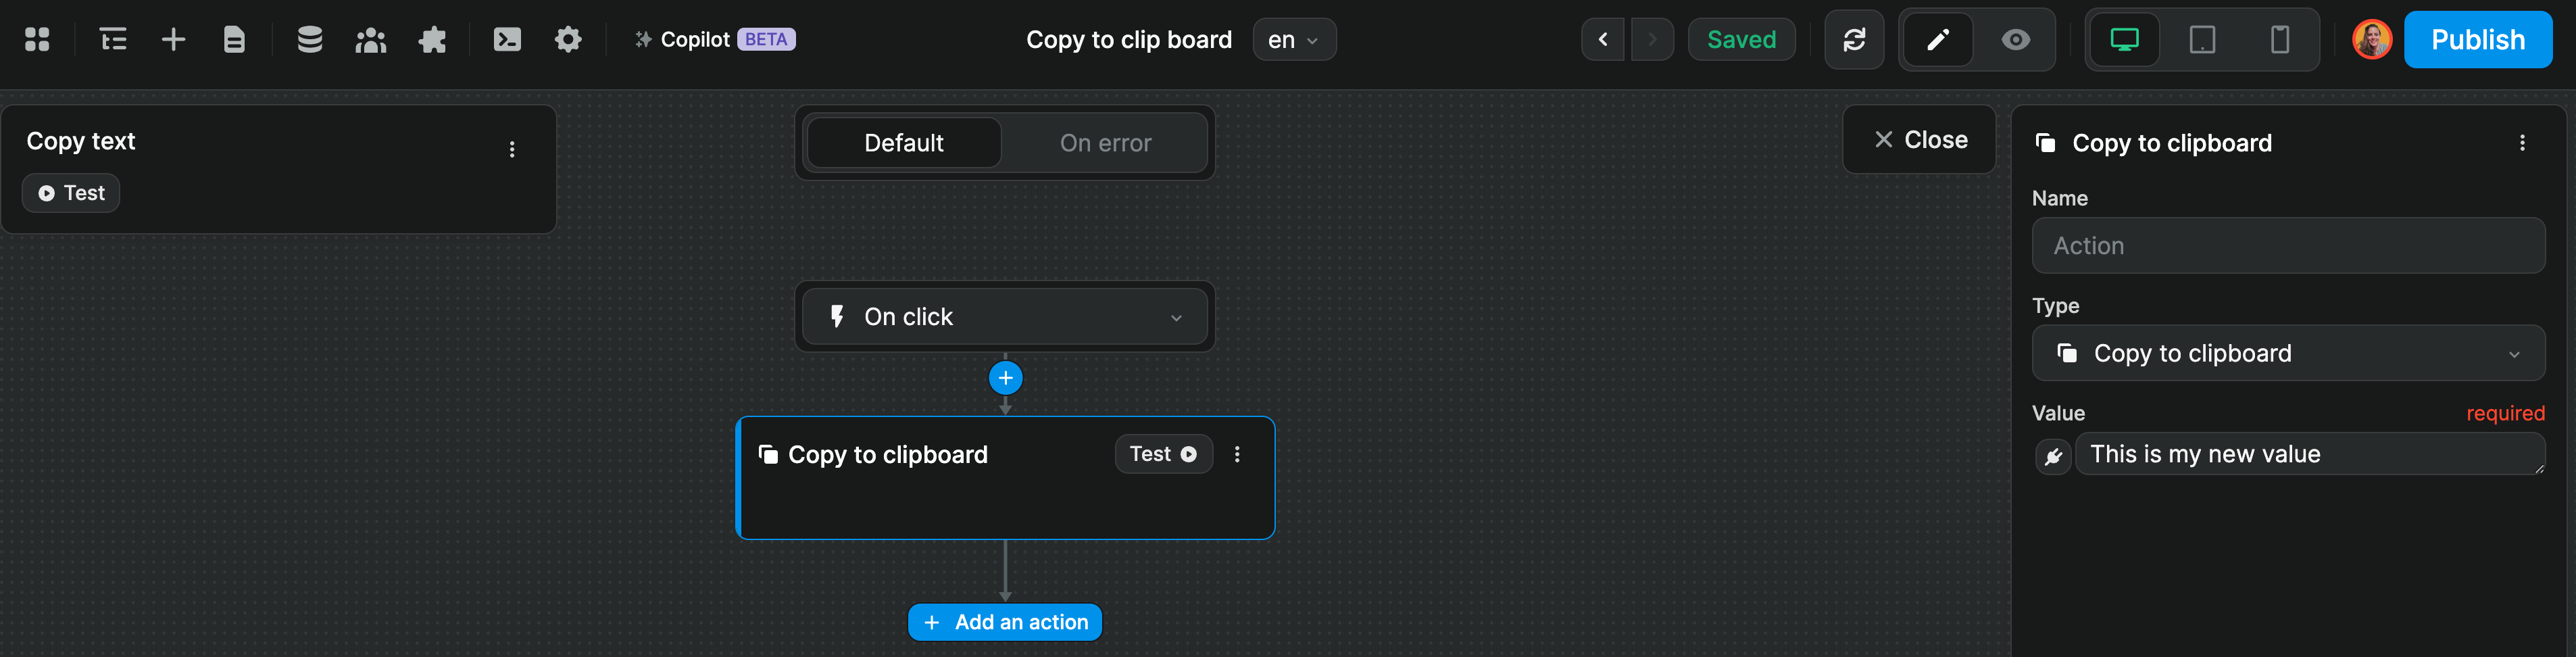Switch to mobile phone viewport
This screenshot has height=657, width=2576.
2280,40
